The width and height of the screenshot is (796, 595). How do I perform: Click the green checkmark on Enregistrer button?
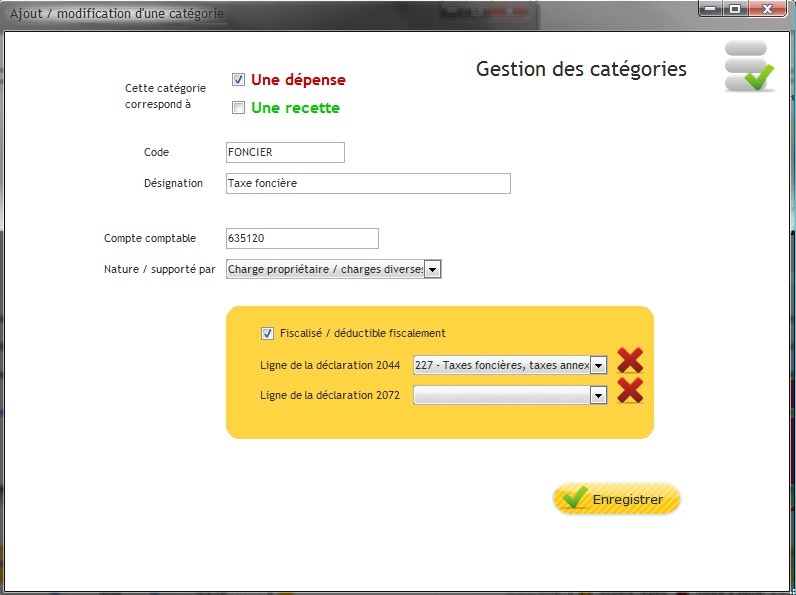pos(575,498)
